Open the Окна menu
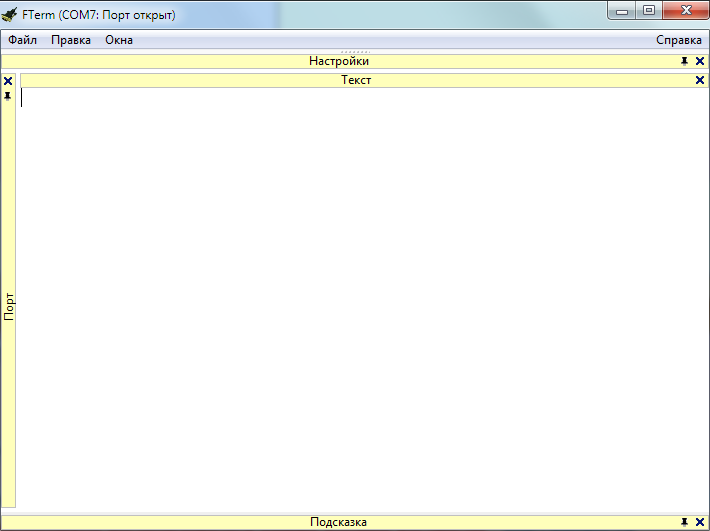The image size is (710, 531). pos(119,40)
